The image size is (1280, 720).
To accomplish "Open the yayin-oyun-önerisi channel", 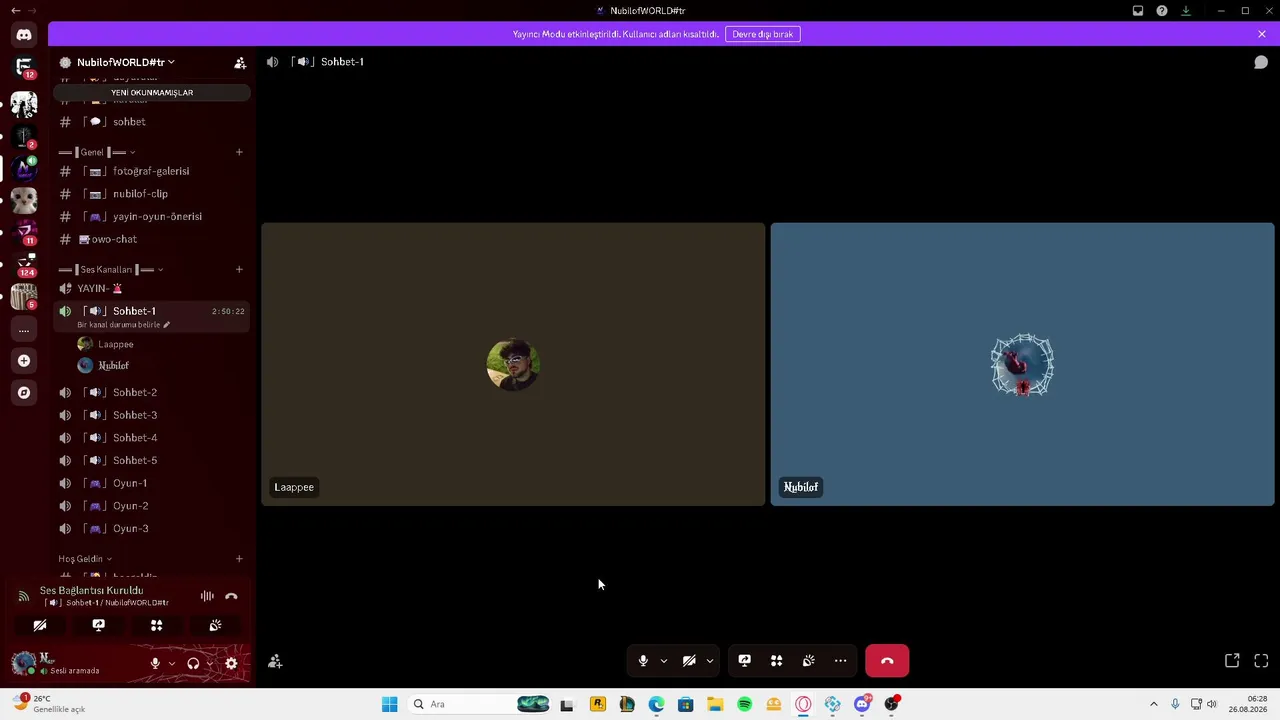I will pos(151,217).
